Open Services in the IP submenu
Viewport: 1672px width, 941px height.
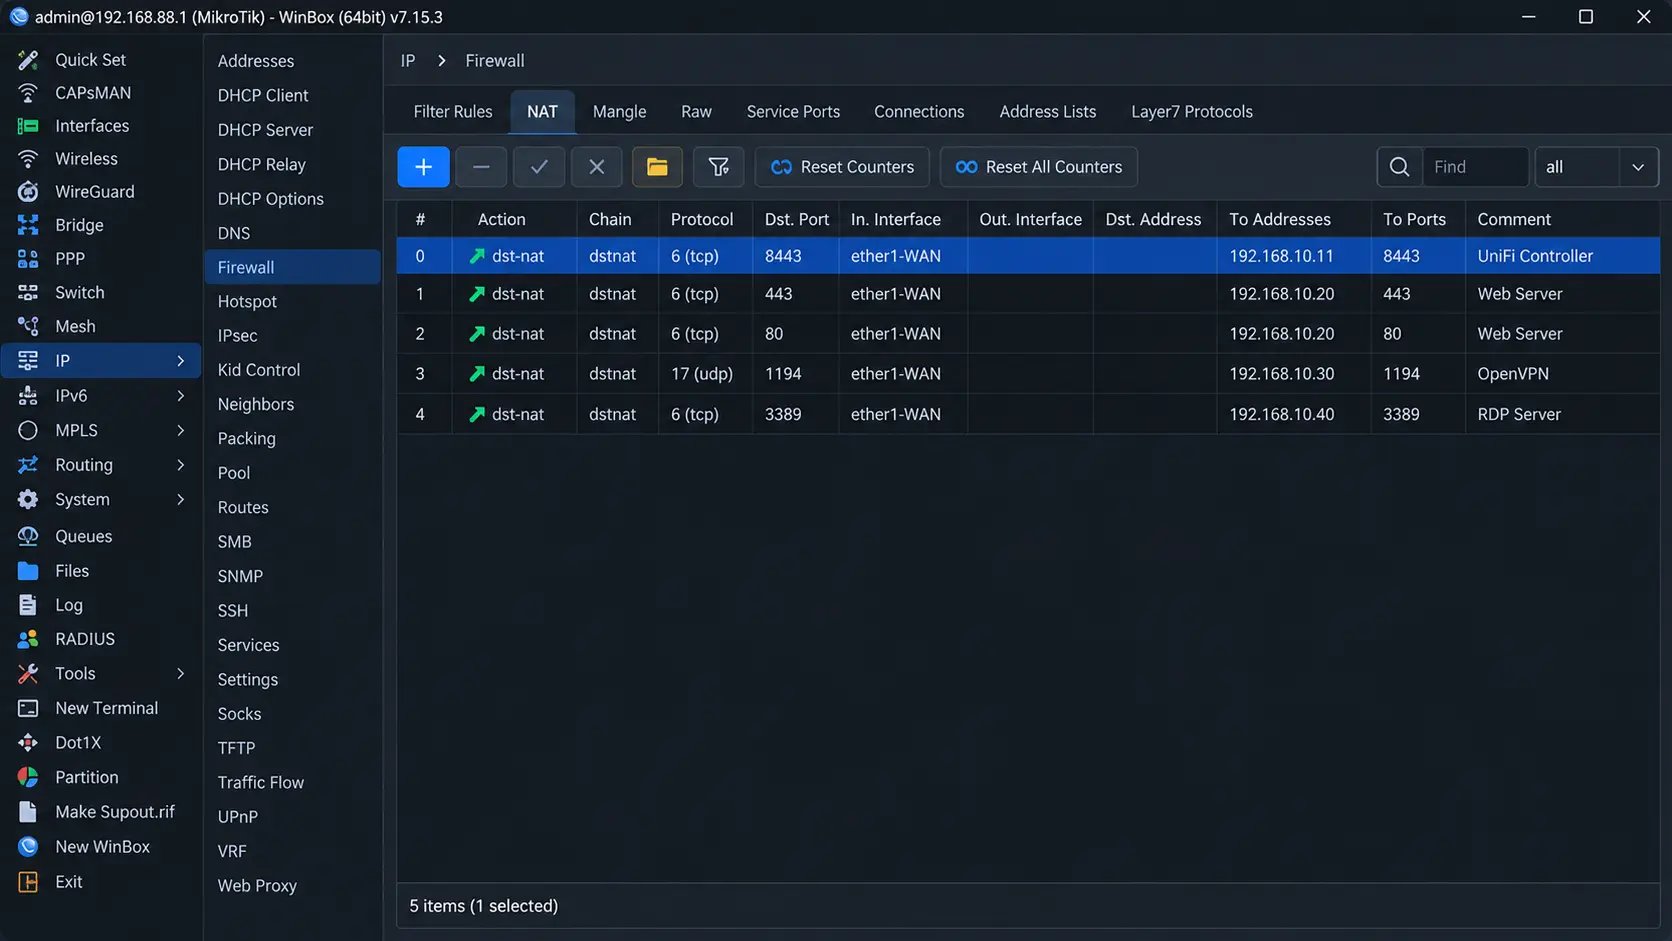coord(248,646)
